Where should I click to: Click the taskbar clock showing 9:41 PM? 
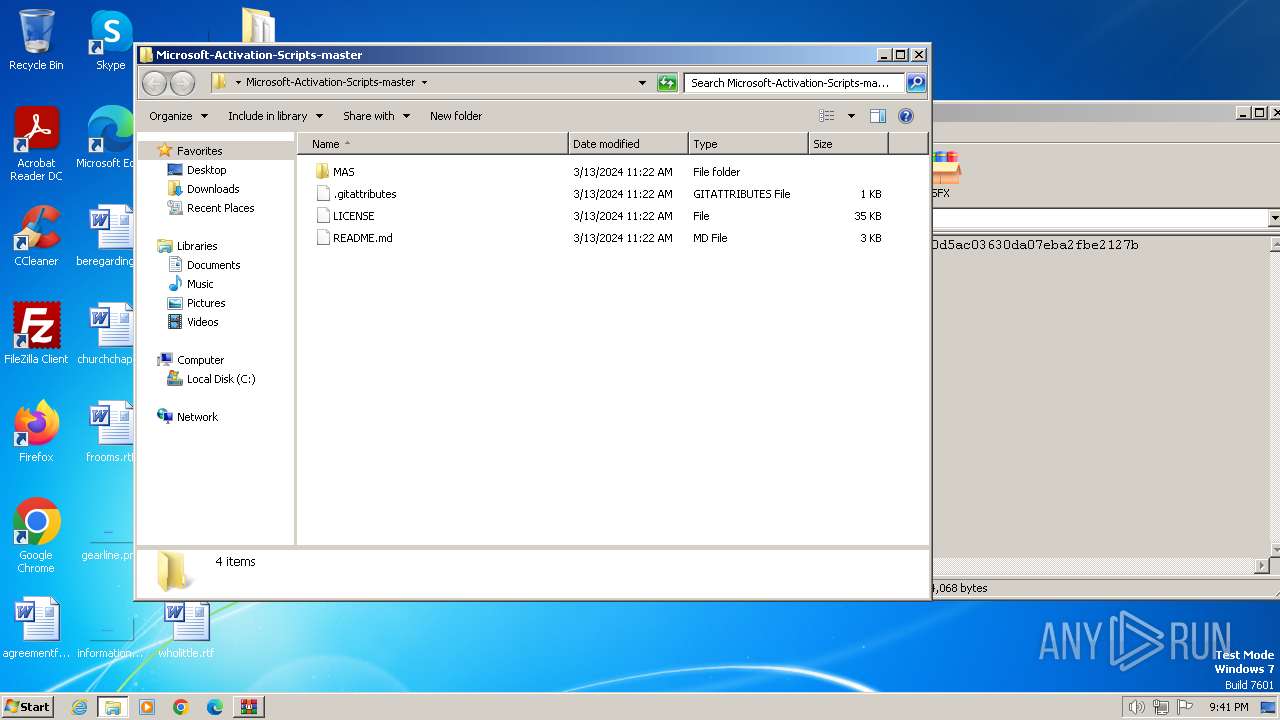pos(1228,707)
